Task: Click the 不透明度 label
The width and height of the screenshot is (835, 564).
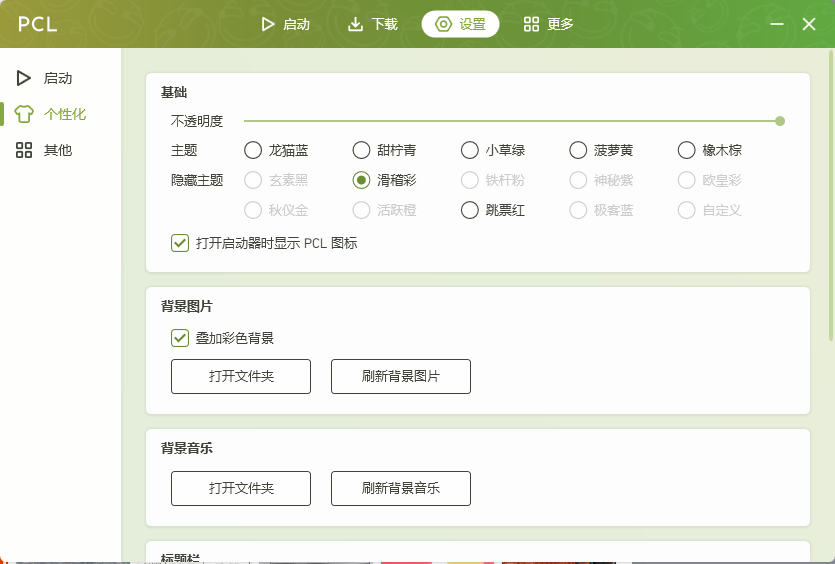Action: pyautogui.click(x=197, y=121)
